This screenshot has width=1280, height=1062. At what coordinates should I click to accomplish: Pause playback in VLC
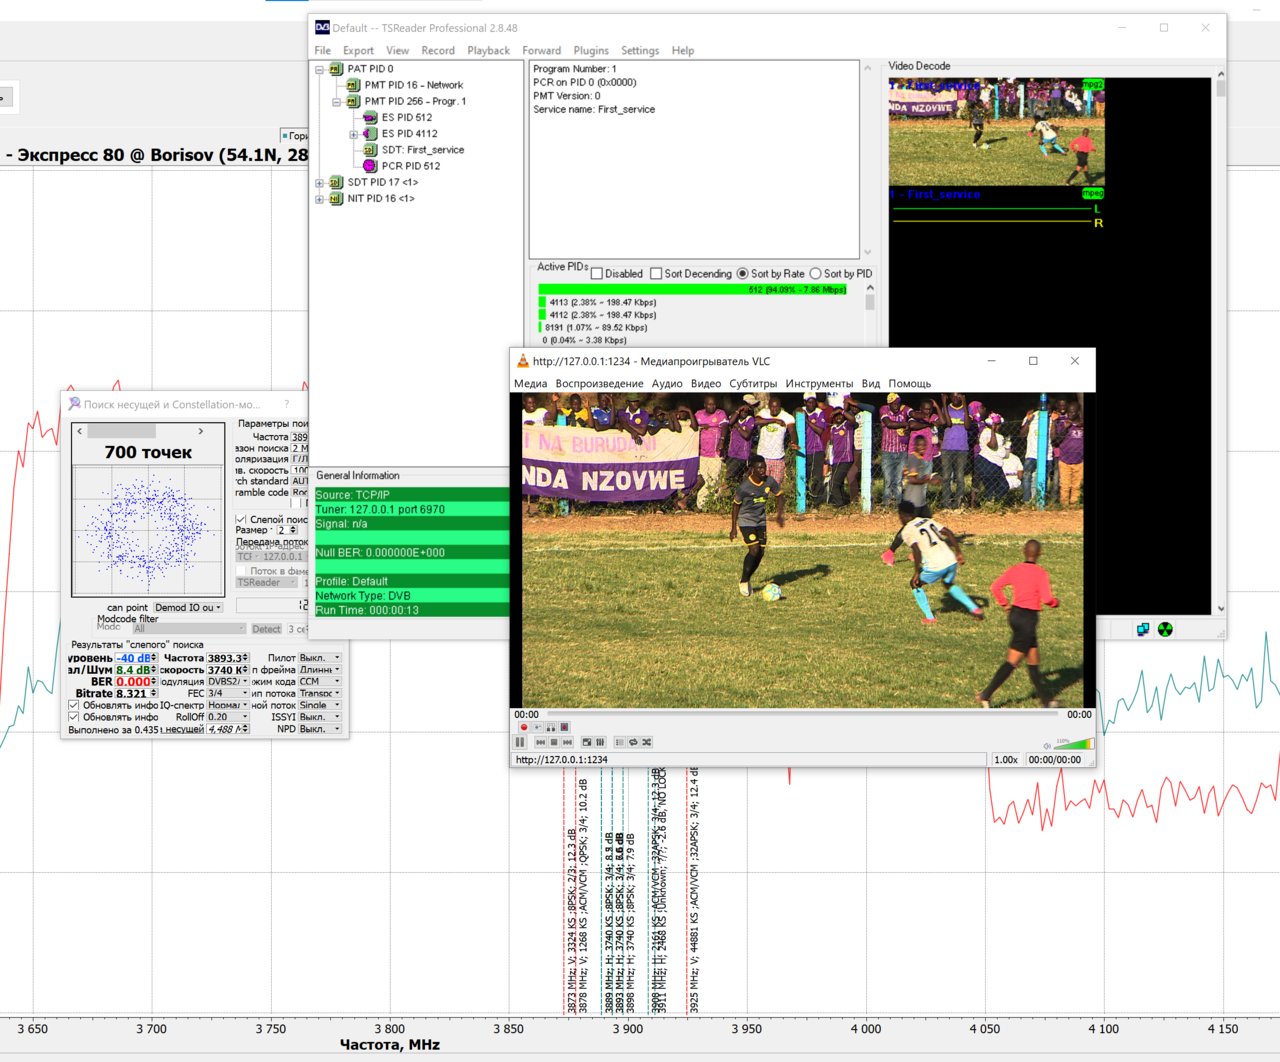pos(520,742)
